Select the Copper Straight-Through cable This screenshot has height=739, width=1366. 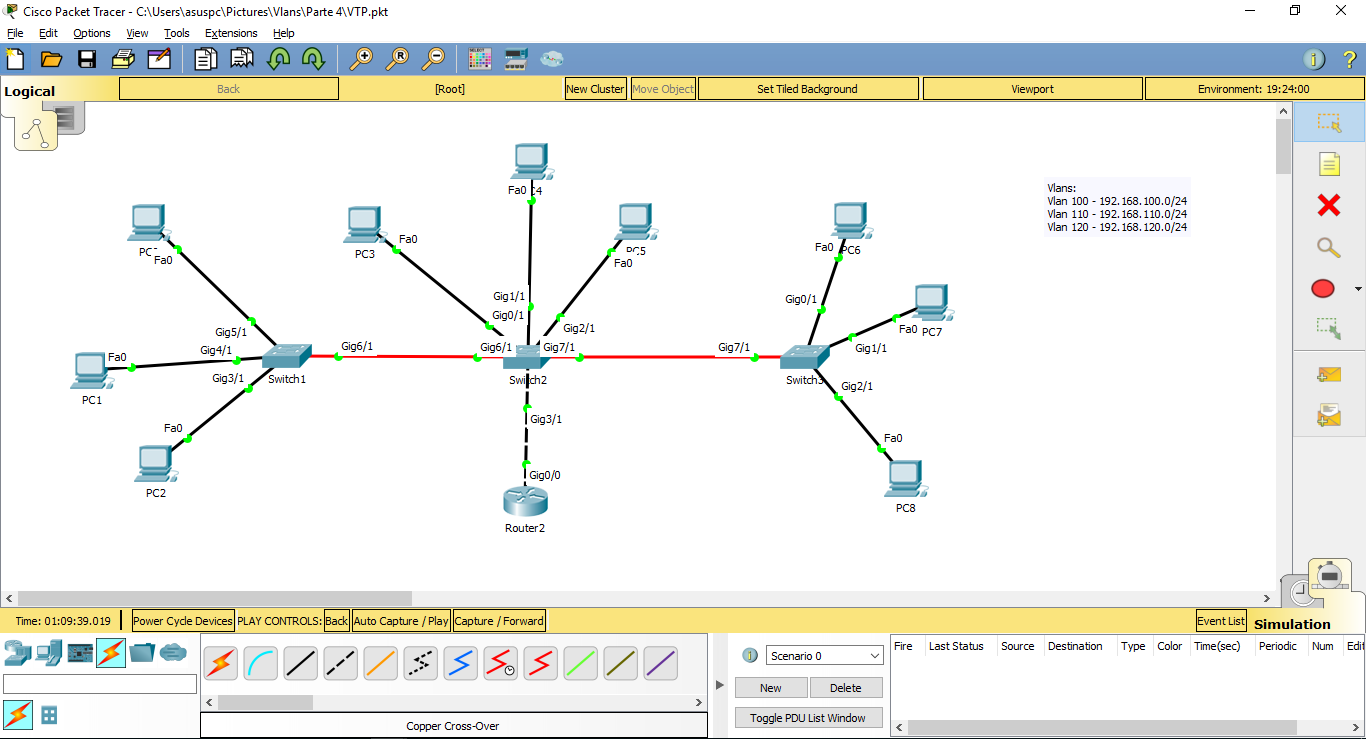301,663
